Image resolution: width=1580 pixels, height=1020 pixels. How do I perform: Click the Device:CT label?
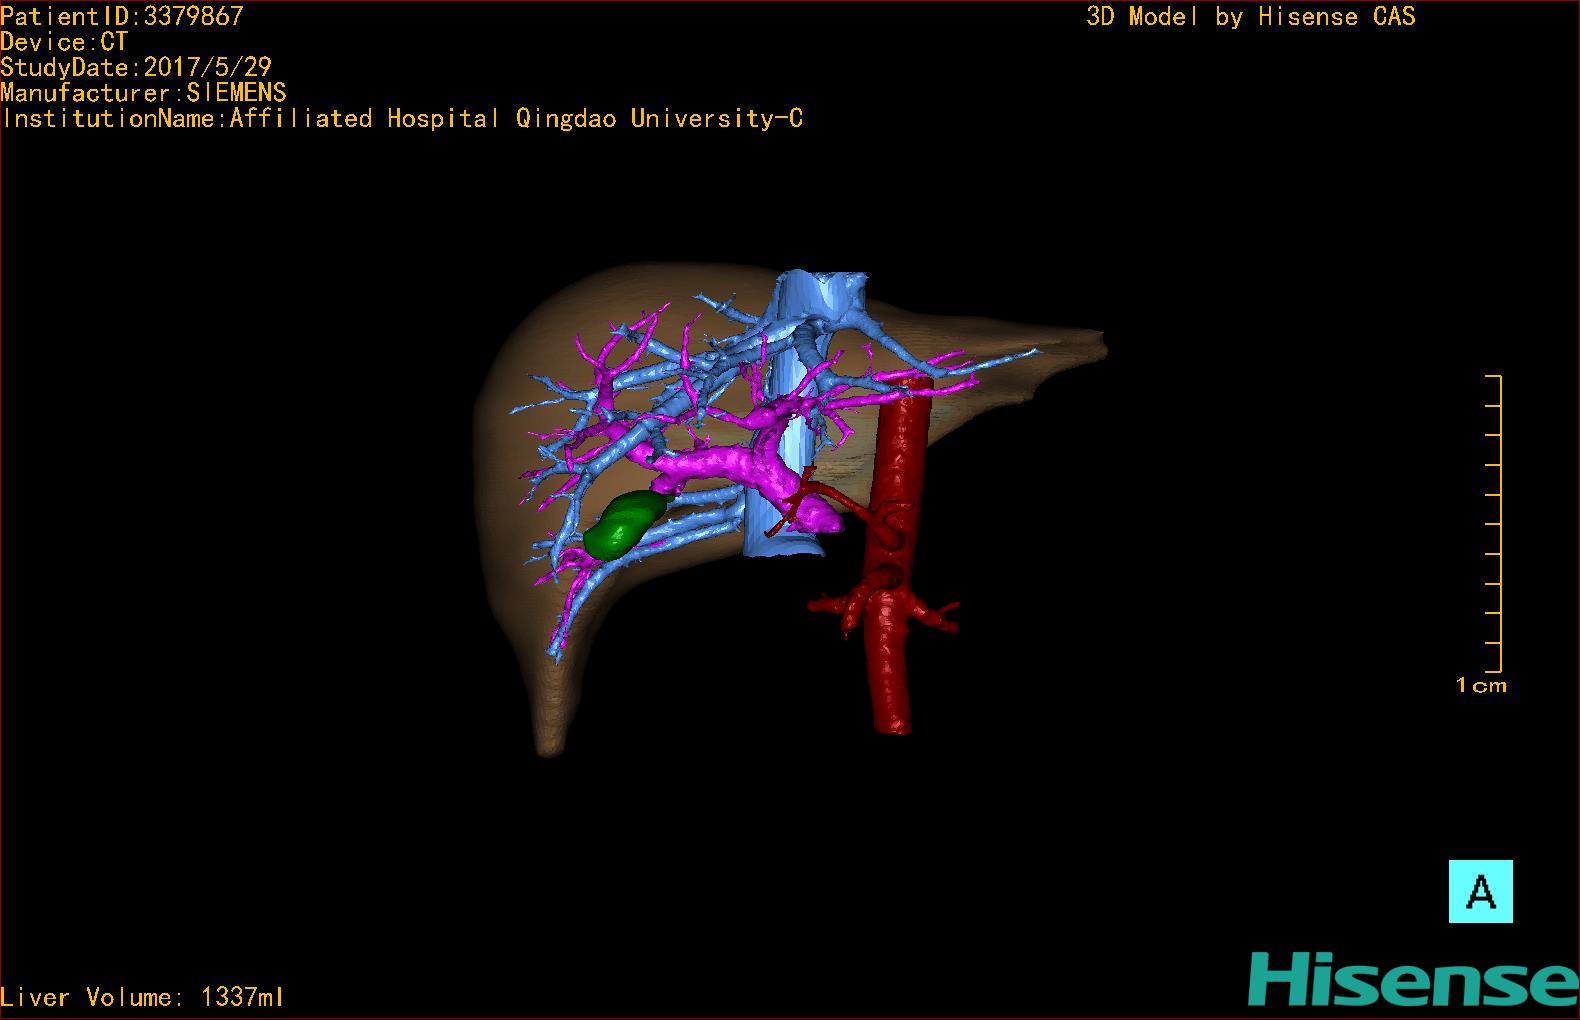[x=64, y=42]
